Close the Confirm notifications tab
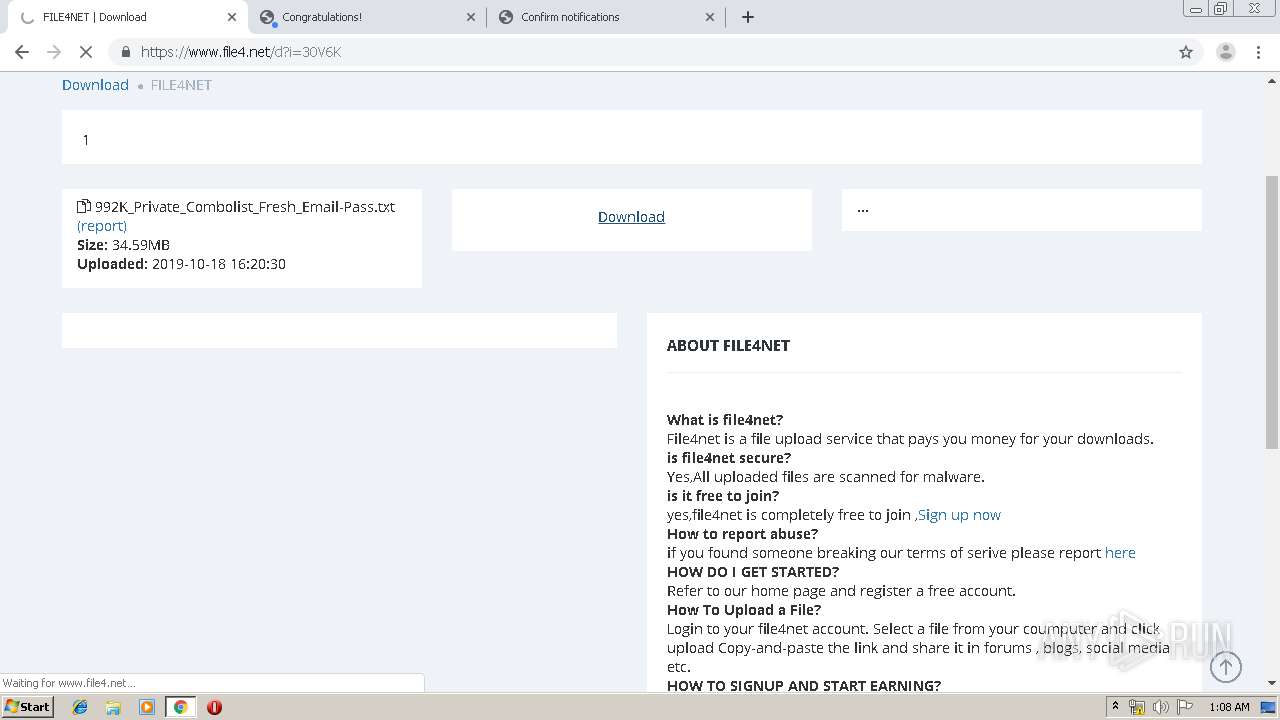This screenshot has height=720, width=1280. (710, 17)
